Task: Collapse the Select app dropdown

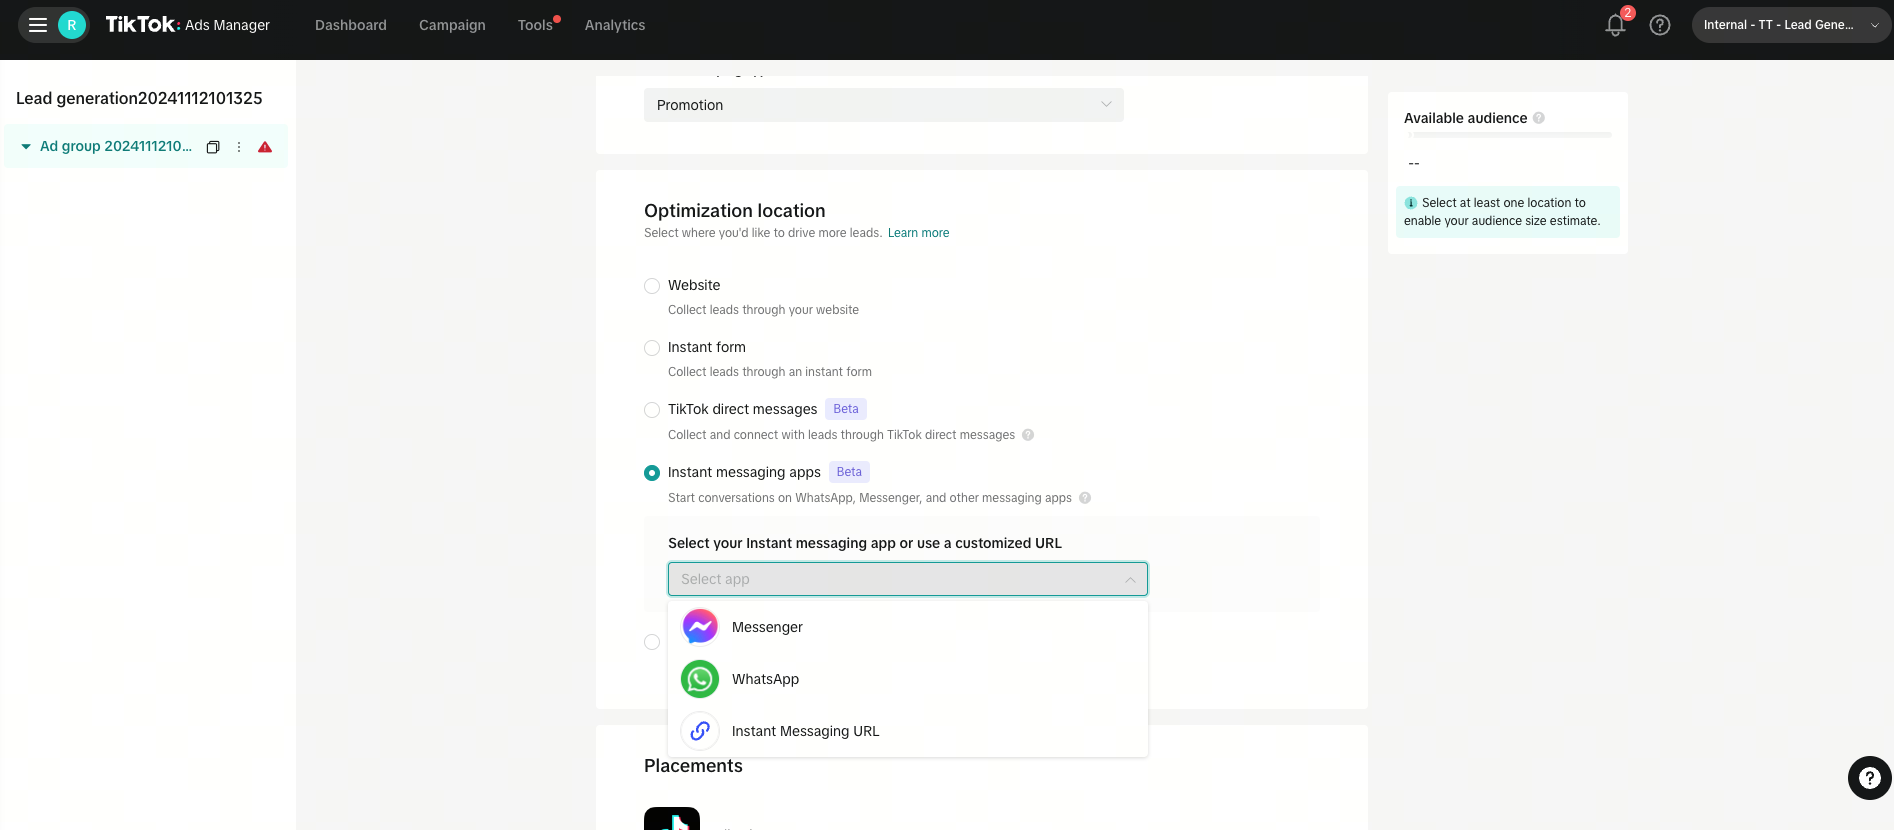Action: (x=908, y=579)
